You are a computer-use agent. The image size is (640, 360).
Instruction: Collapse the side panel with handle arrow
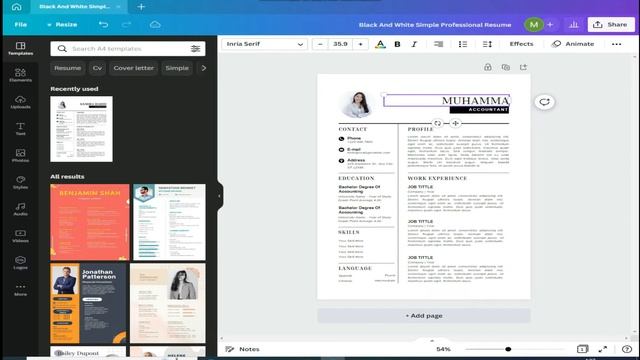point(220,196)
